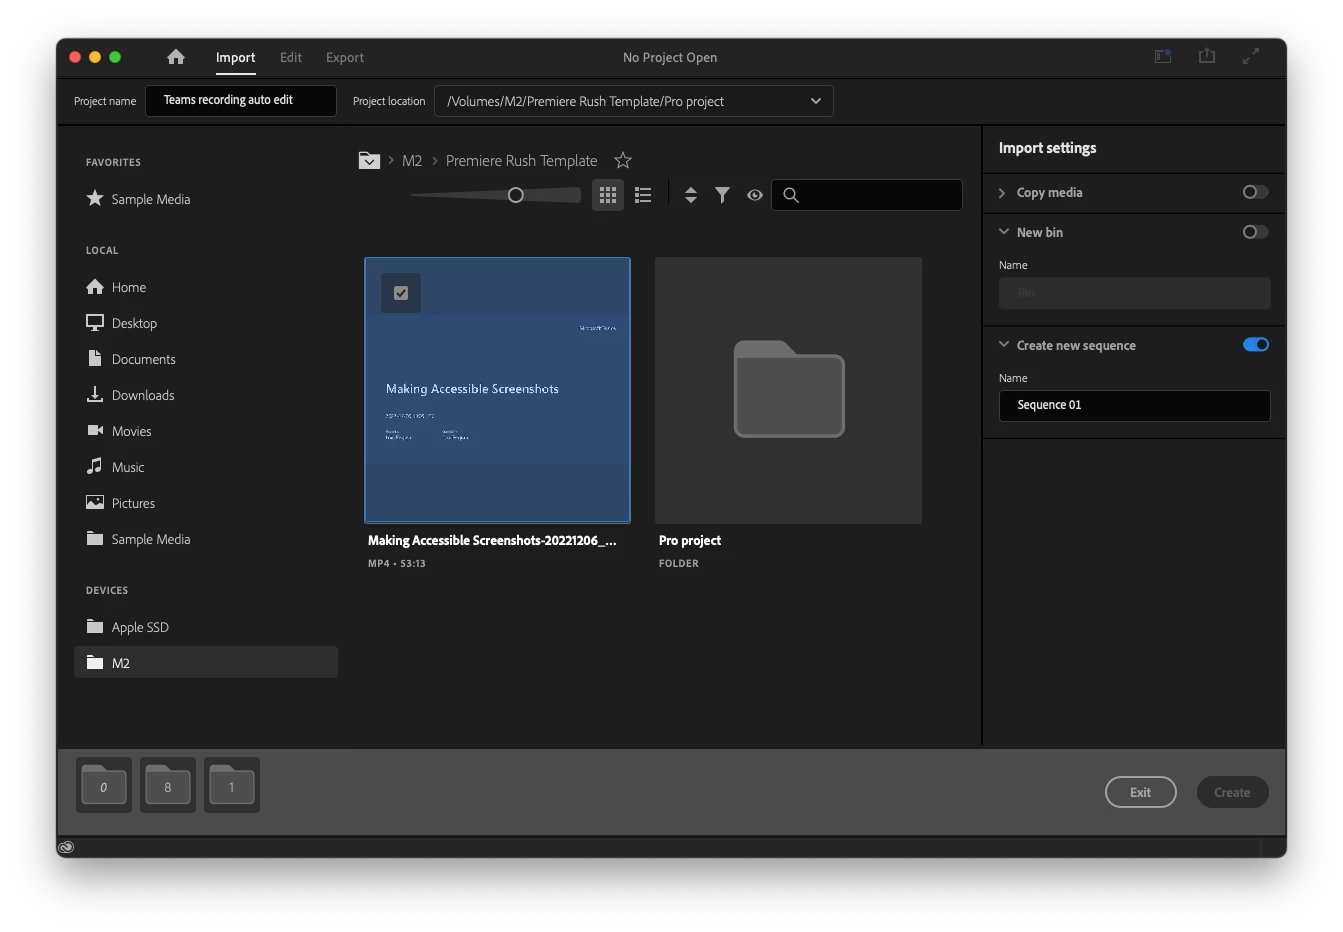Click the New bin name field
The height and width of the screenshot is (932, 1343).
click(1134, 293)
